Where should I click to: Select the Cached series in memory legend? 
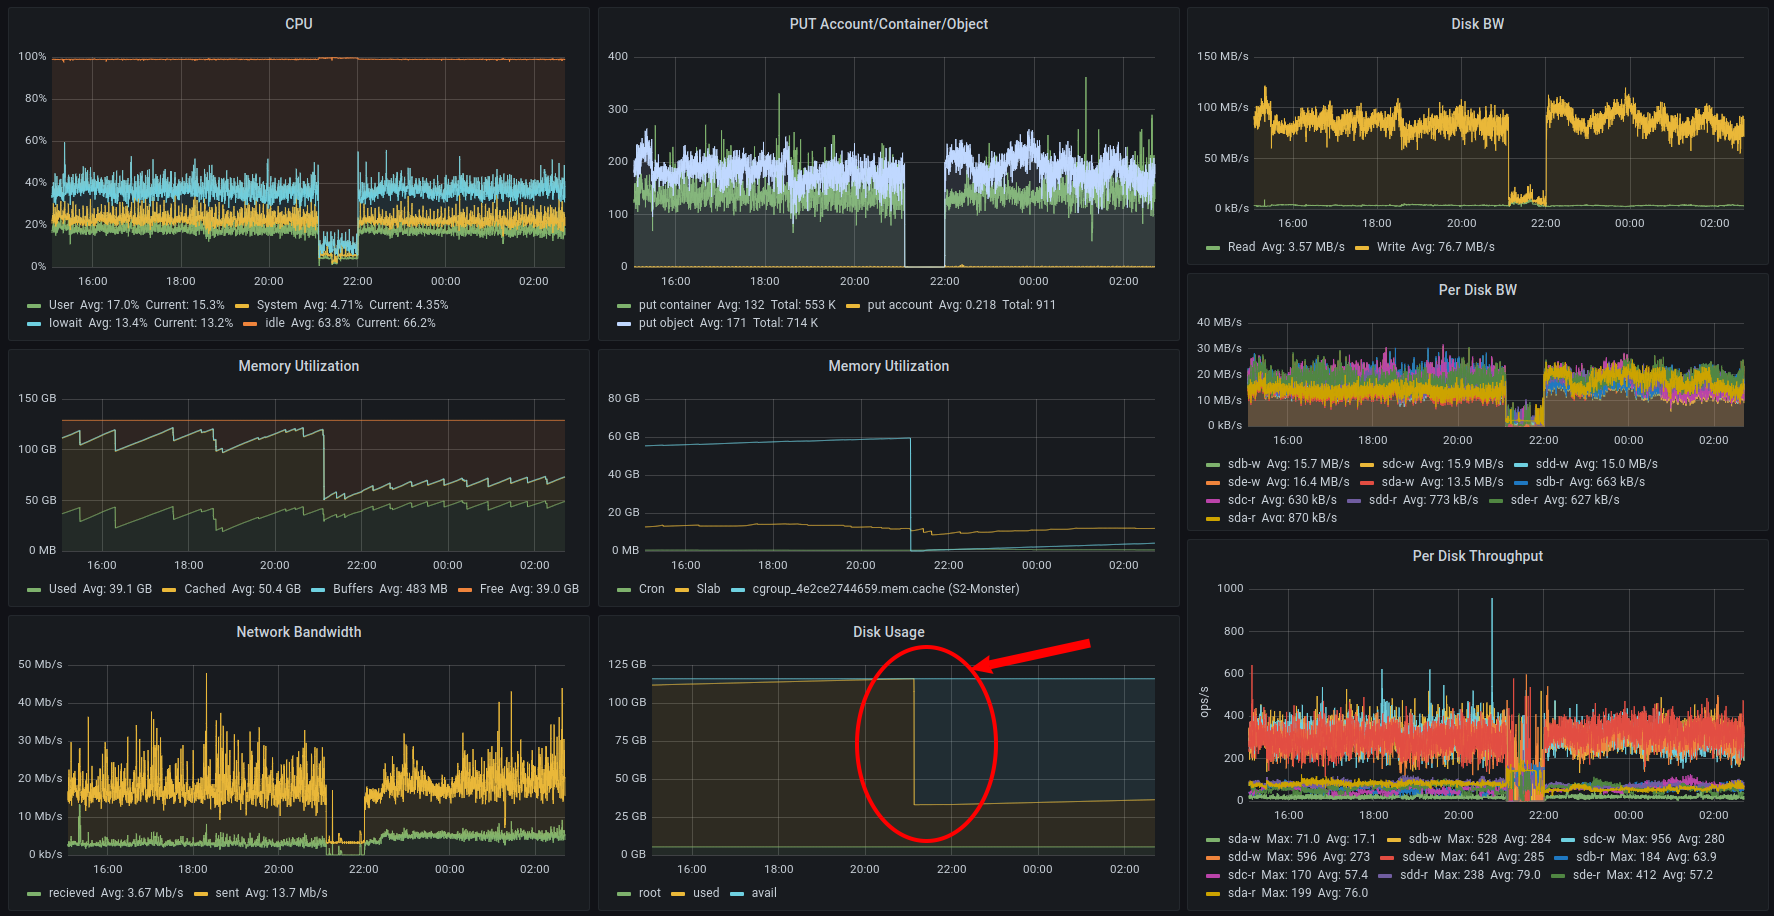pos(205,589)
